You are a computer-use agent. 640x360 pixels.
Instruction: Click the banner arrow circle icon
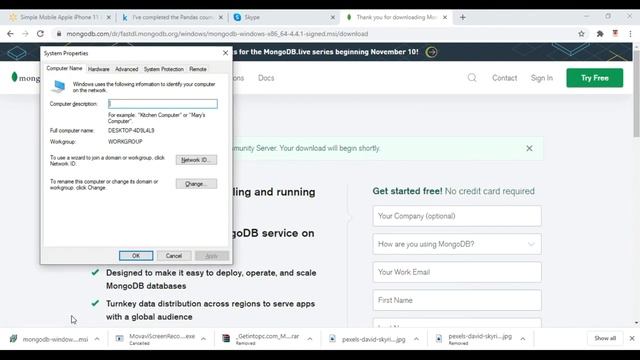pos(431,52)
